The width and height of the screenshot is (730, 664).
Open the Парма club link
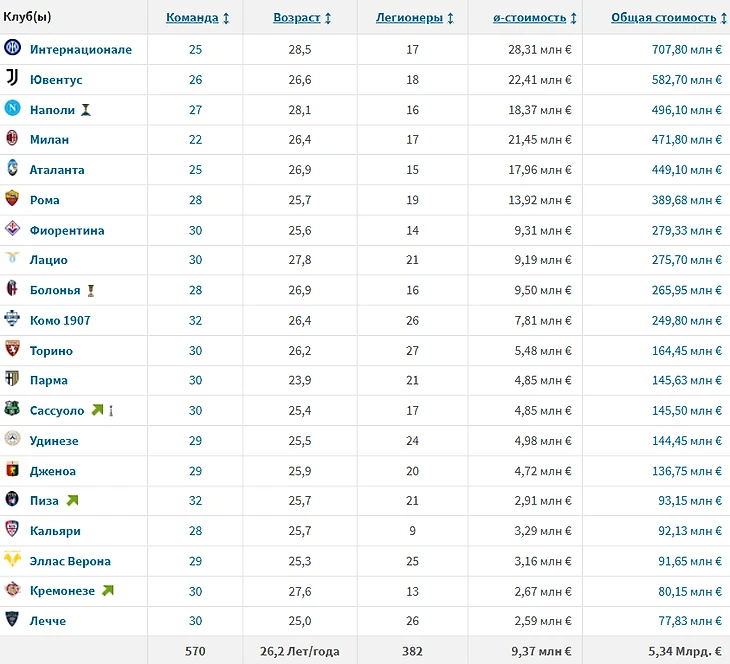[x=48, y=380]
